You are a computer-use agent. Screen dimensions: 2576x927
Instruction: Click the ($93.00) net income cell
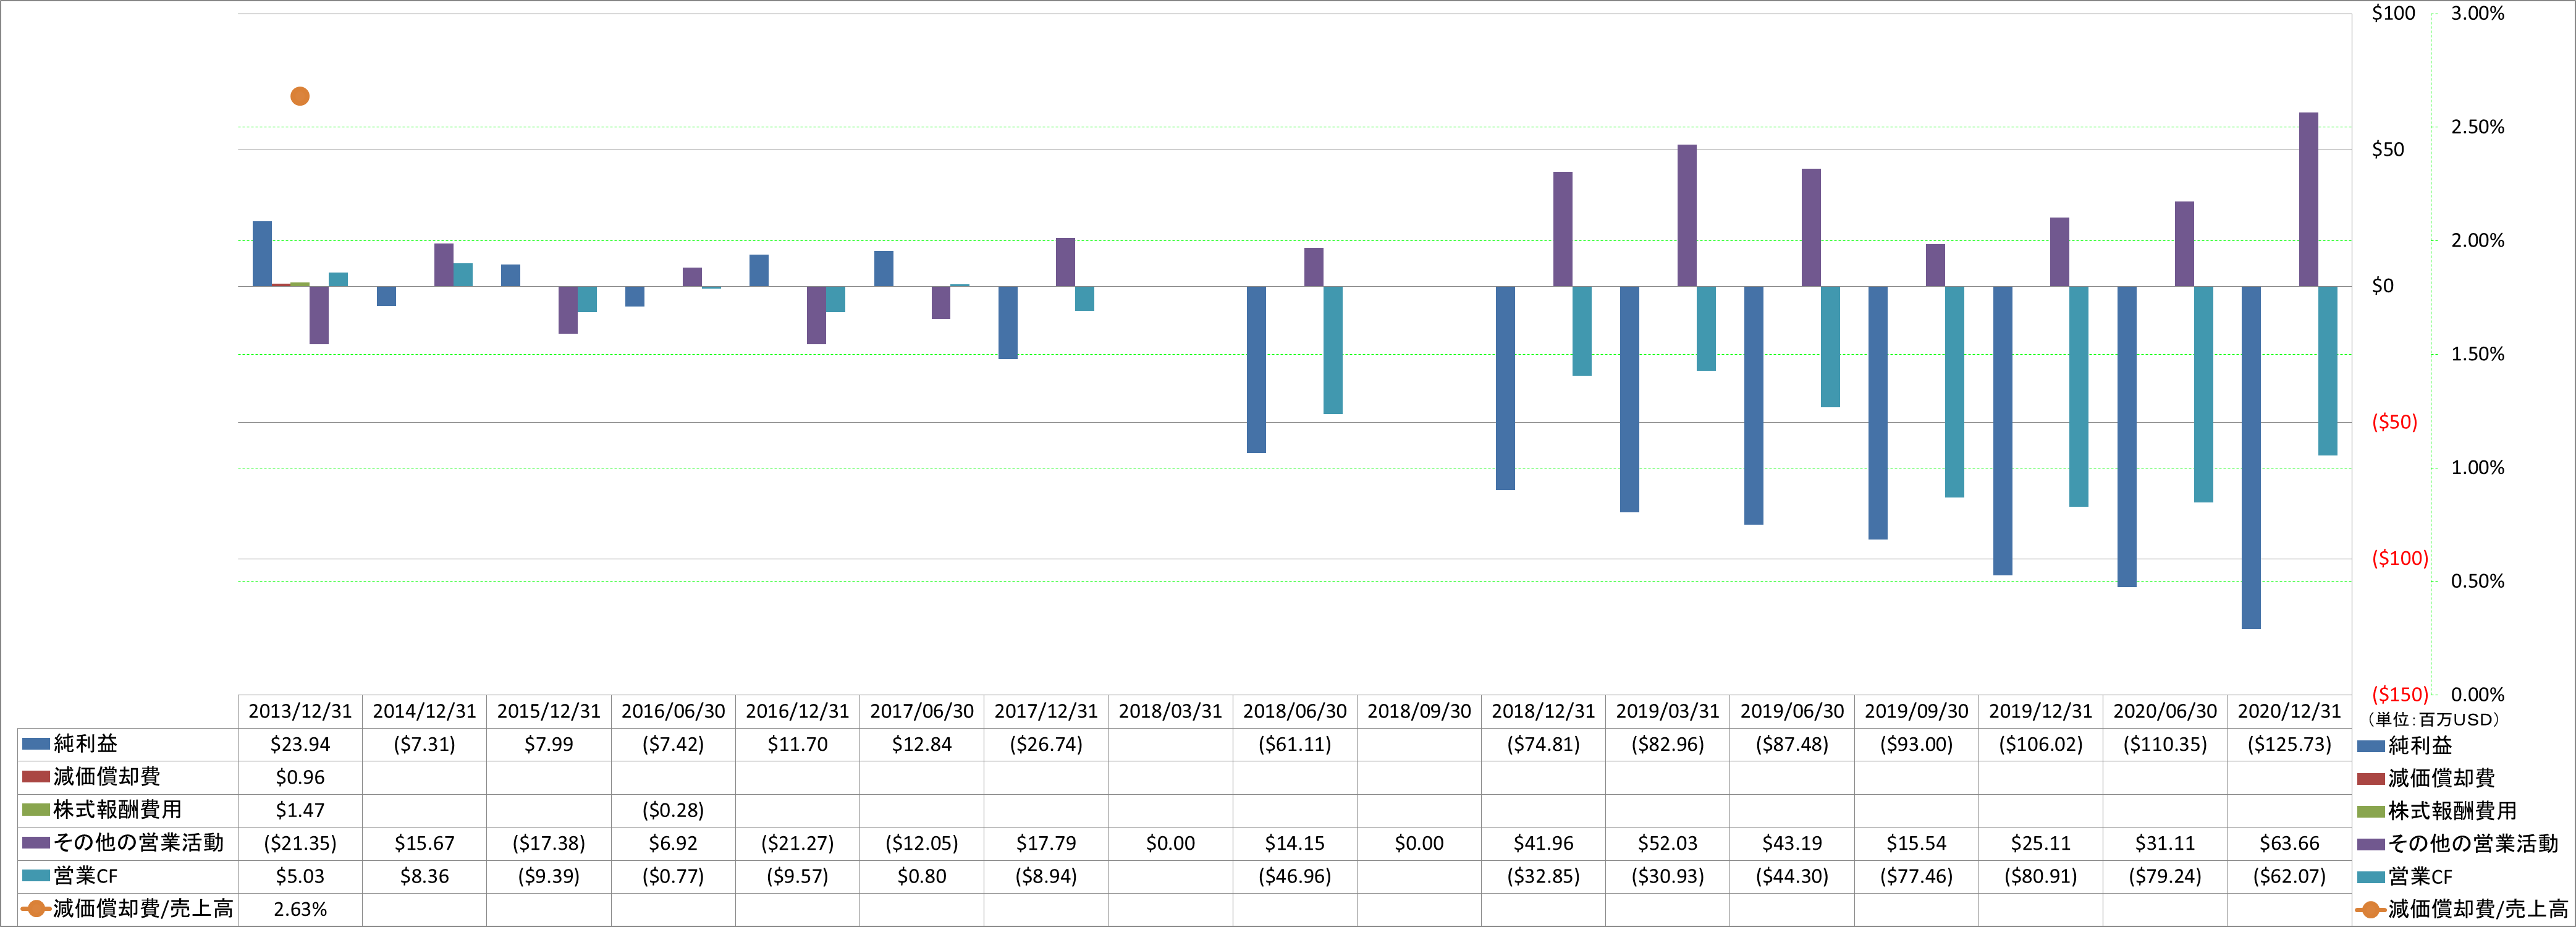tap(1916, 744)
